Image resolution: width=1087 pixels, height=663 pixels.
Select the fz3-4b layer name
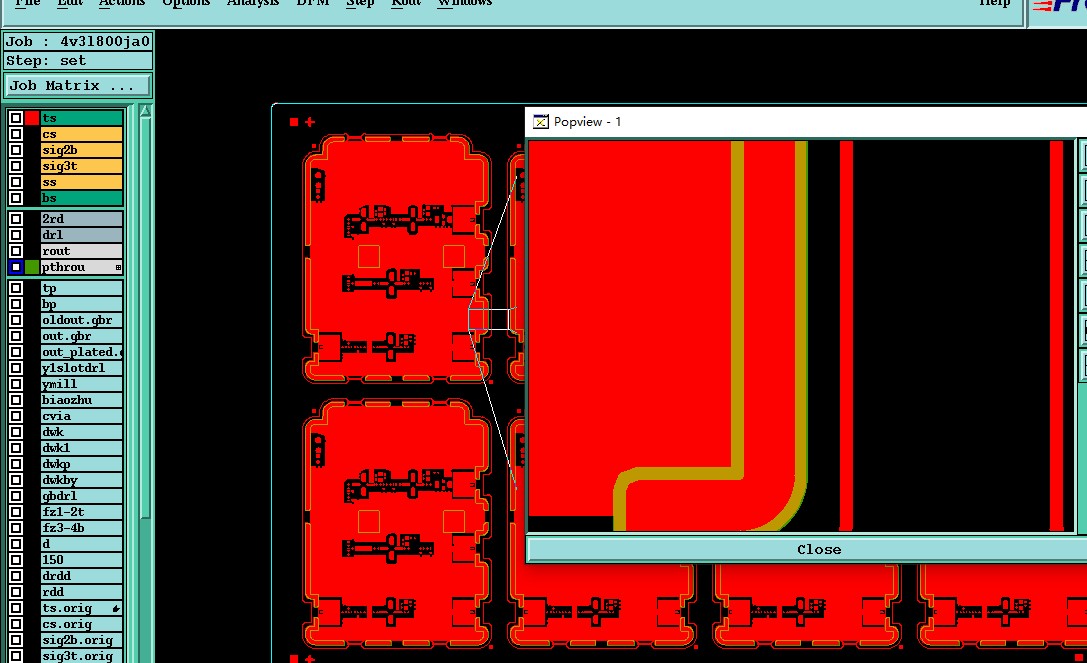pos(81,527)
